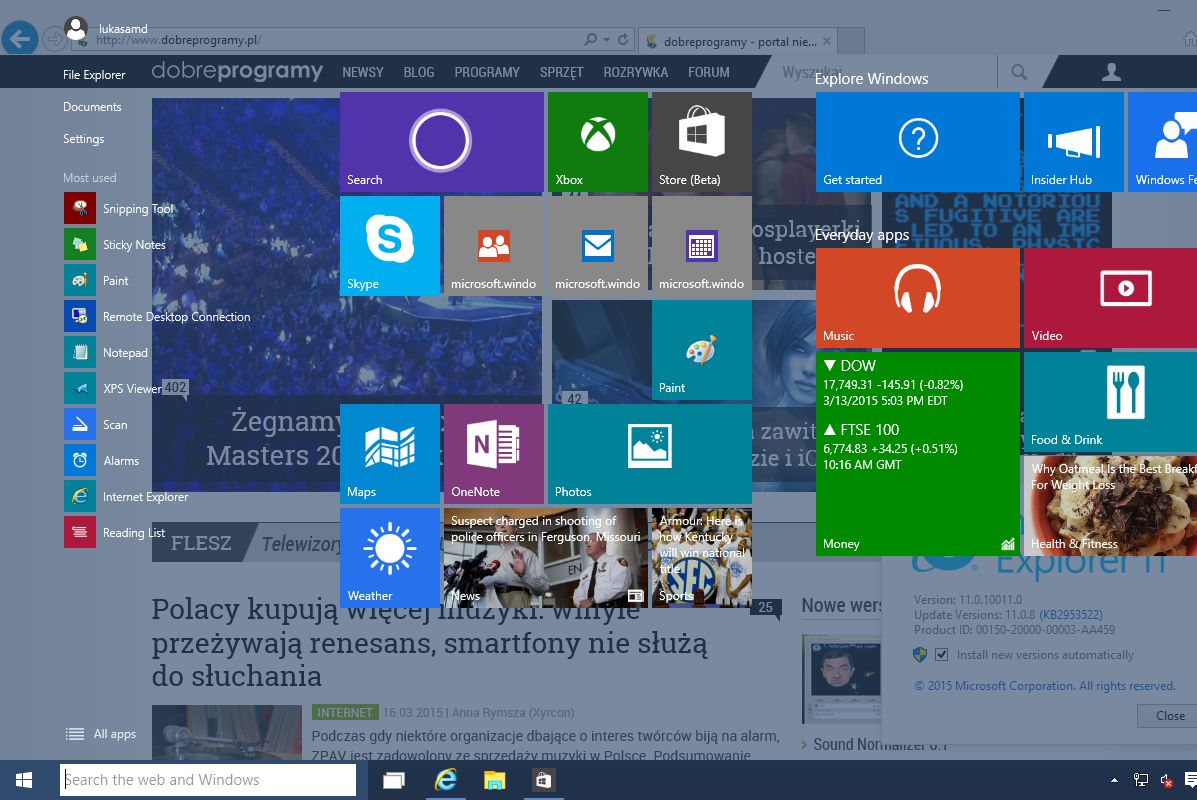Open the Maps tile
This screenshot has height=800, width=1197.
[389, 453]
